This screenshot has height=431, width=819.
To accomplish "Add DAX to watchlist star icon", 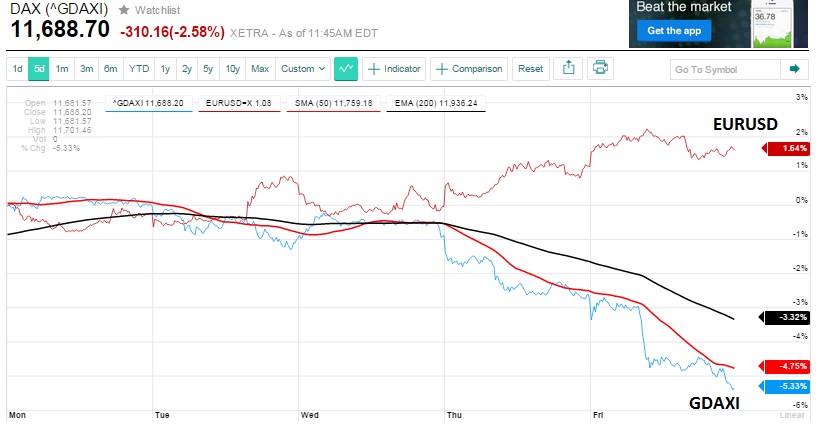I will [124, 10].
